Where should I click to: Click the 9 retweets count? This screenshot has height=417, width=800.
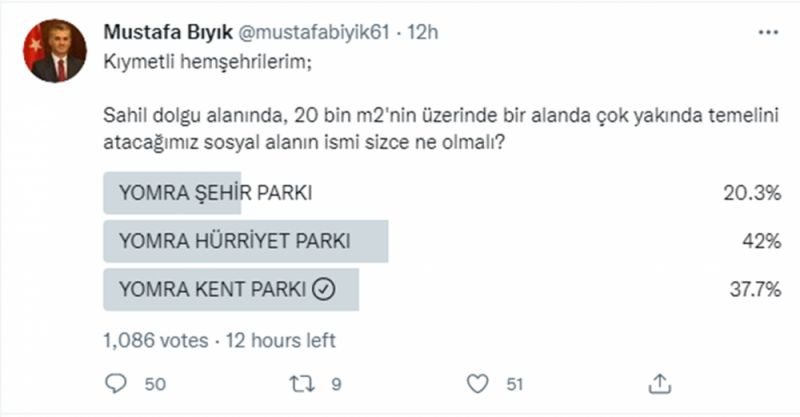pos(337,384)
